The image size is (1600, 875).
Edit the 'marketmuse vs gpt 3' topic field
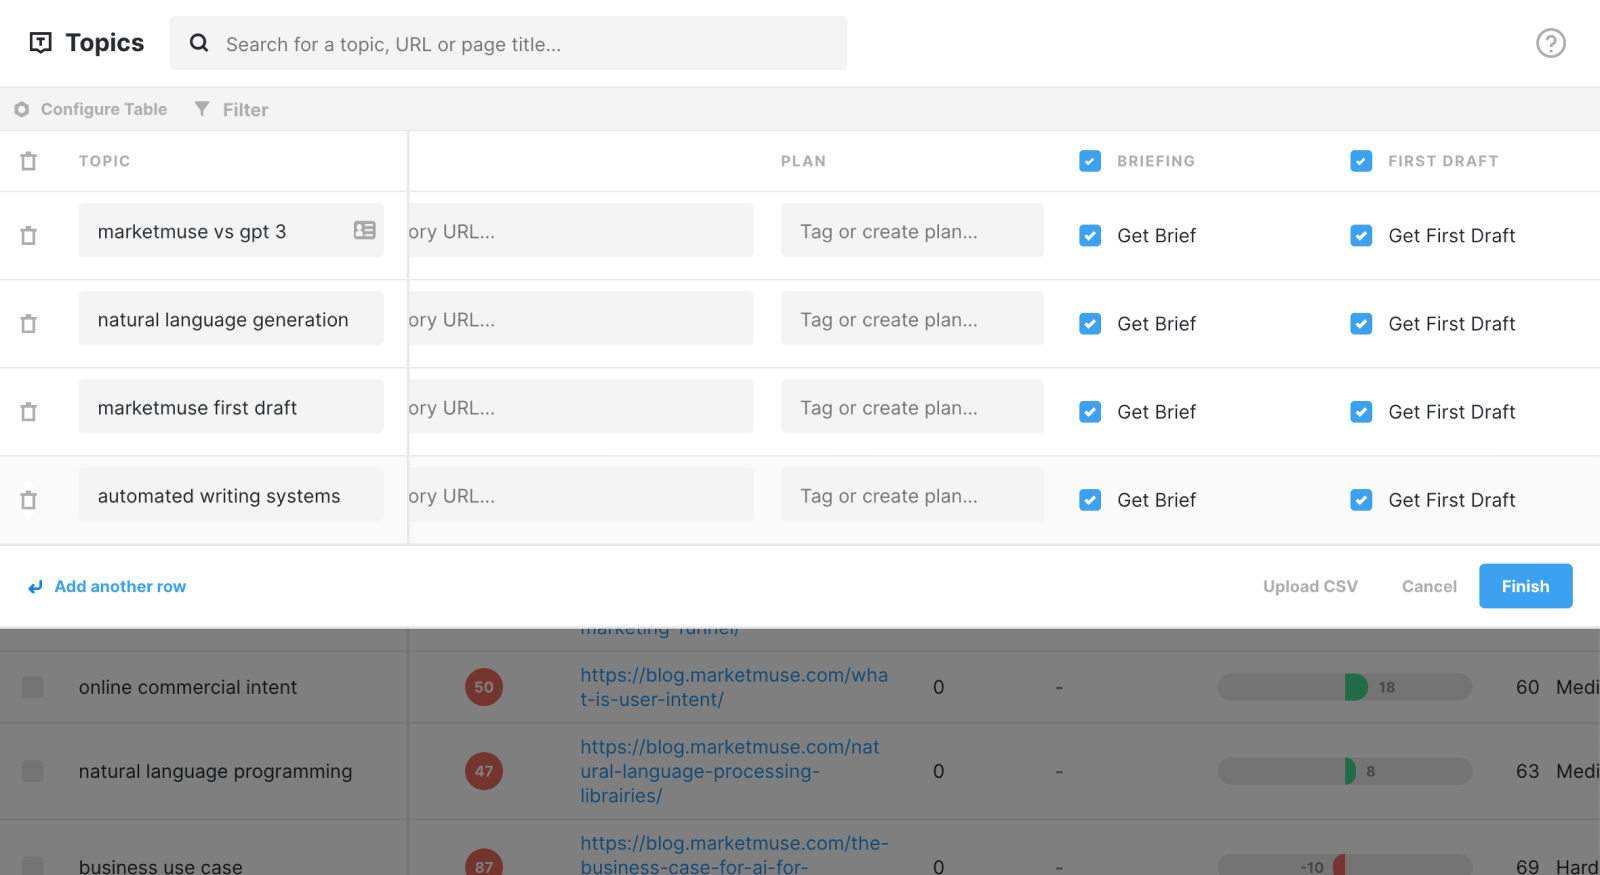coord(231,231)
